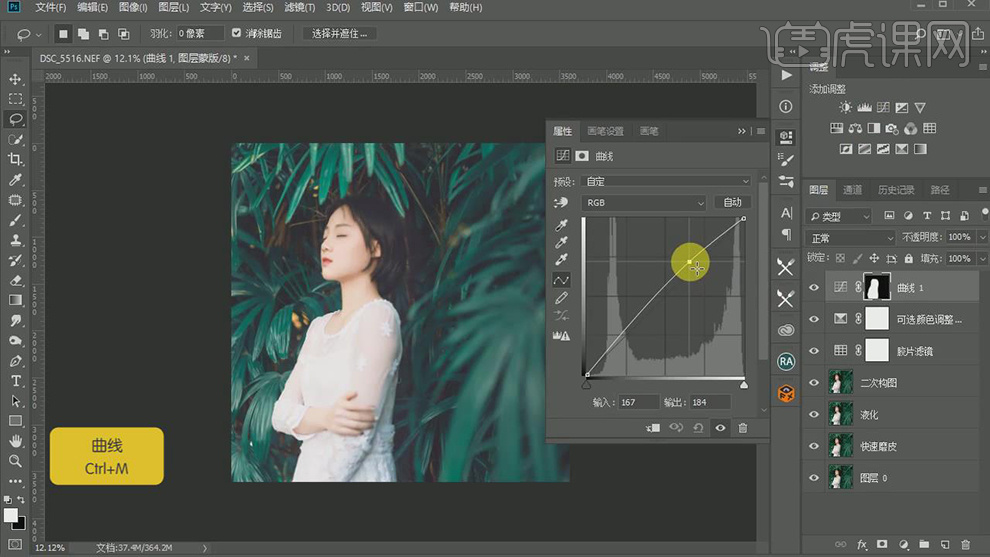This screenshot has width=990, height=557.
Task: Delete layer via Layers panel trash icon
Action: [965, 544]
